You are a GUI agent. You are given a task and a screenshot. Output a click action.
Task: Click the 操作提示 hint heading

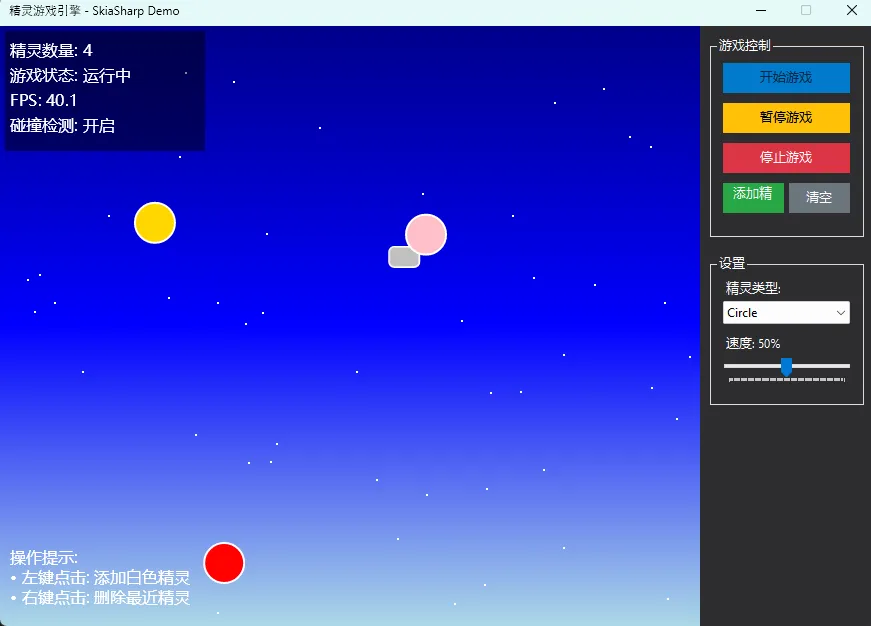tap(44, 557)
